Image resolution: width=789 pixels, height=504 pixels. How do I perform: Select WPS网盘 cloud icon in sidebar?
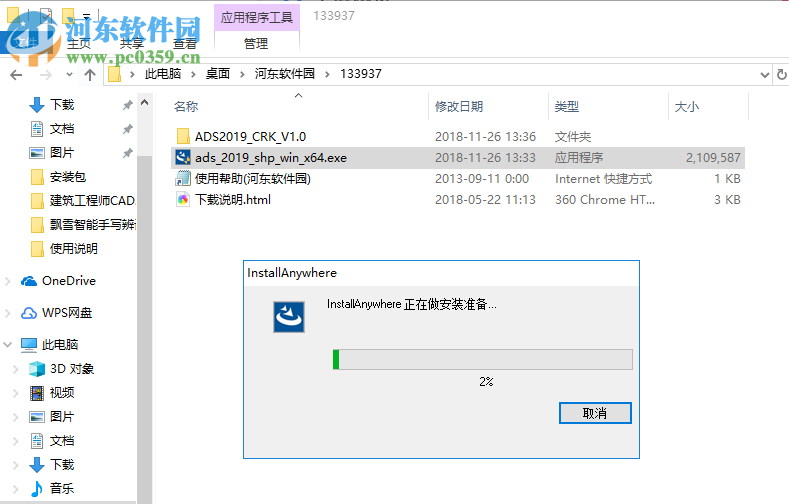(x=29, y=313)
